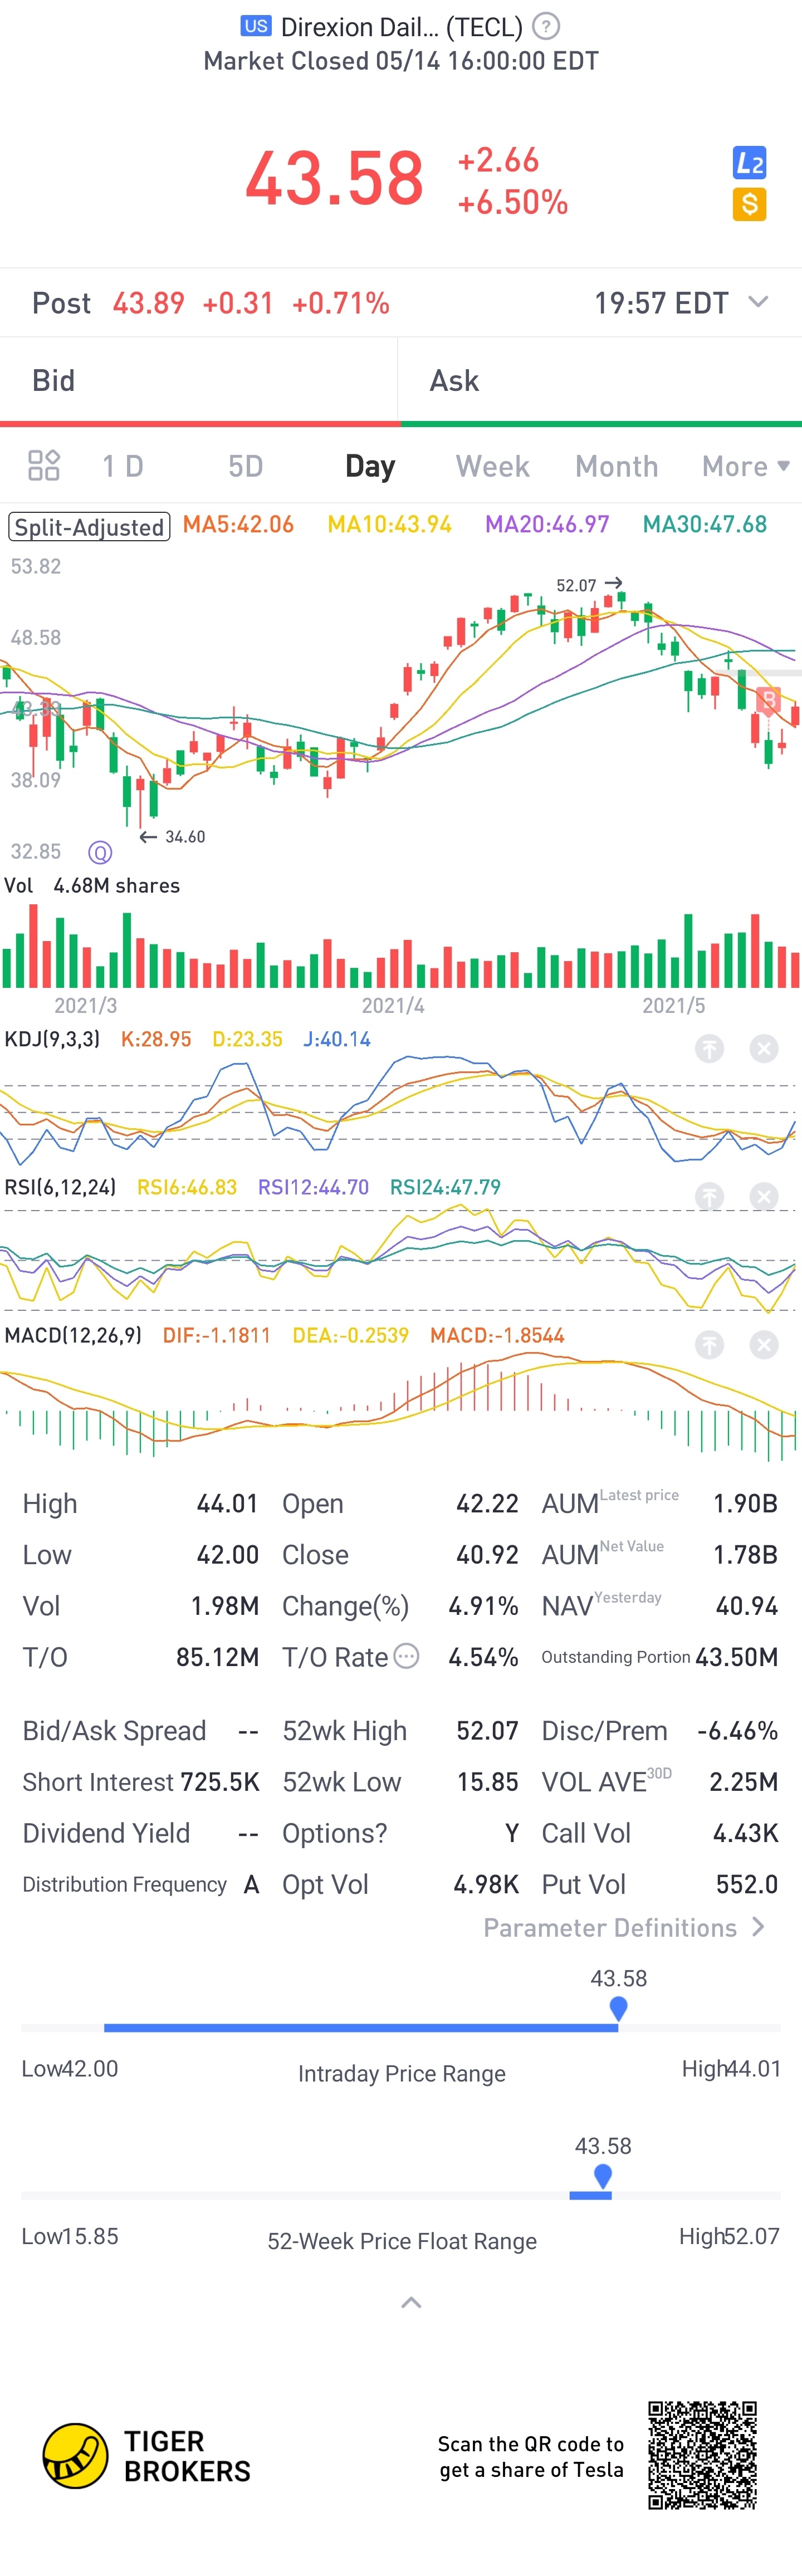Remove the MACD indicator panel
This screenshot has width=802, height=2576.
click(x=764, y=1344)
